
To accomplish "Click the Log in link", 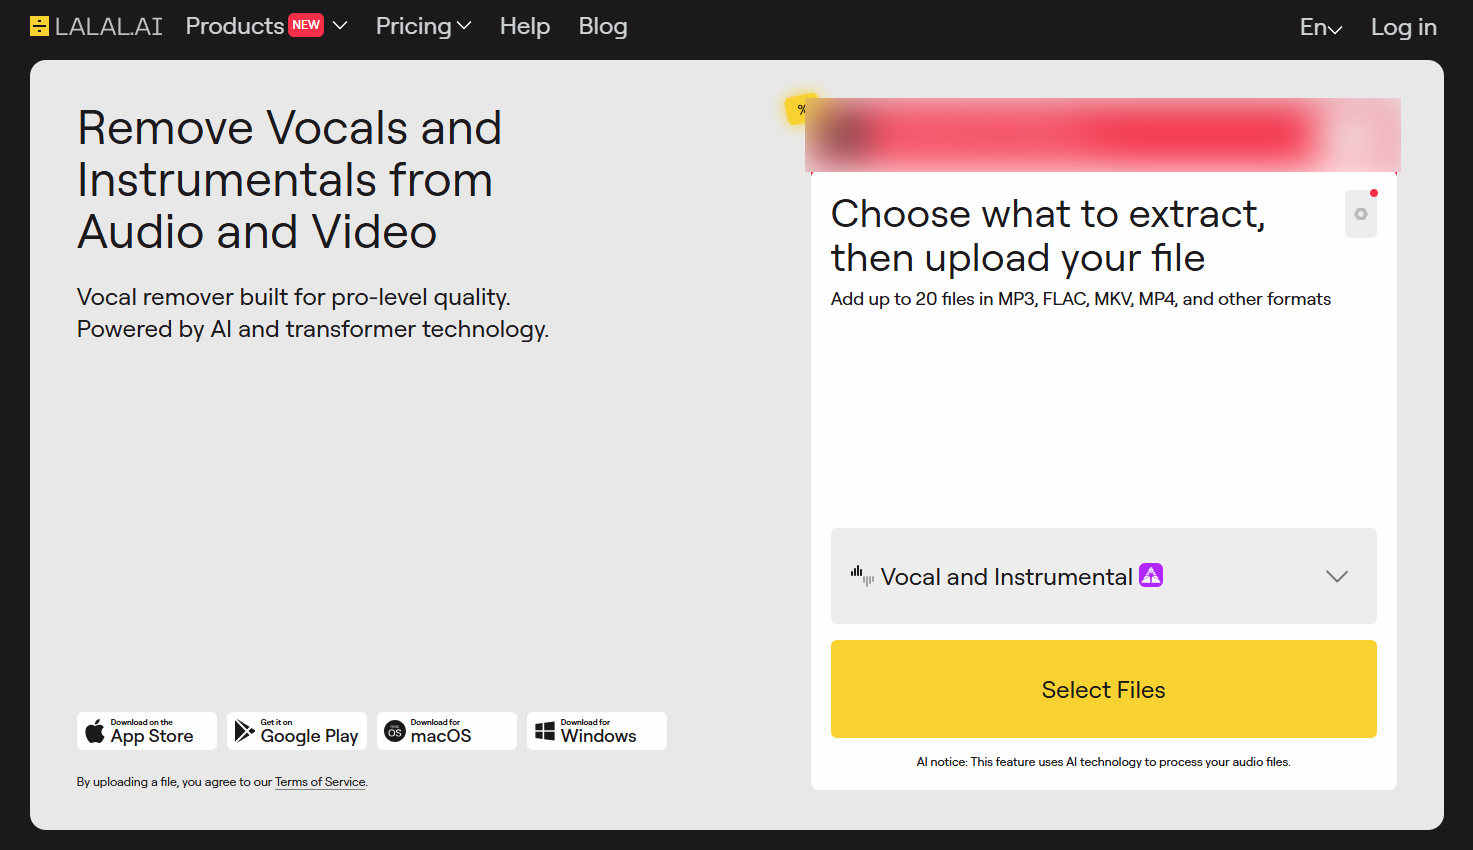I will (1404, 27).
